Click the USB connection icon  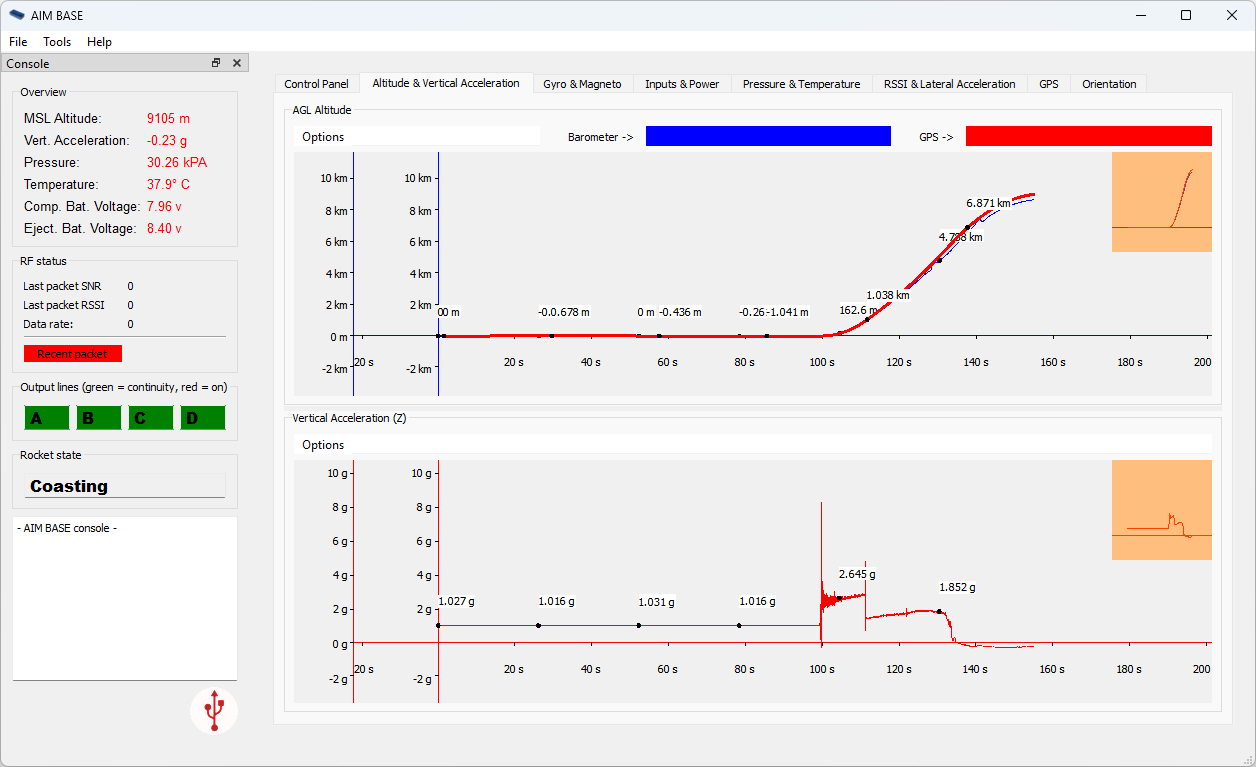click(214, 710)
